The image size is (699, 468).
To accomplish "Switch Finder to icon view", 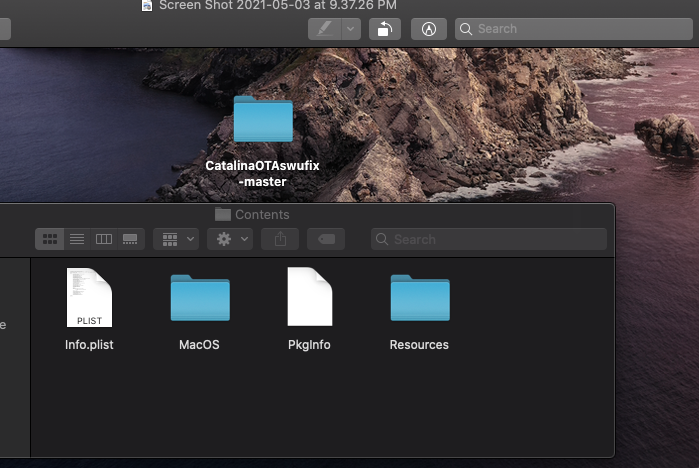I will pos(49,239).
